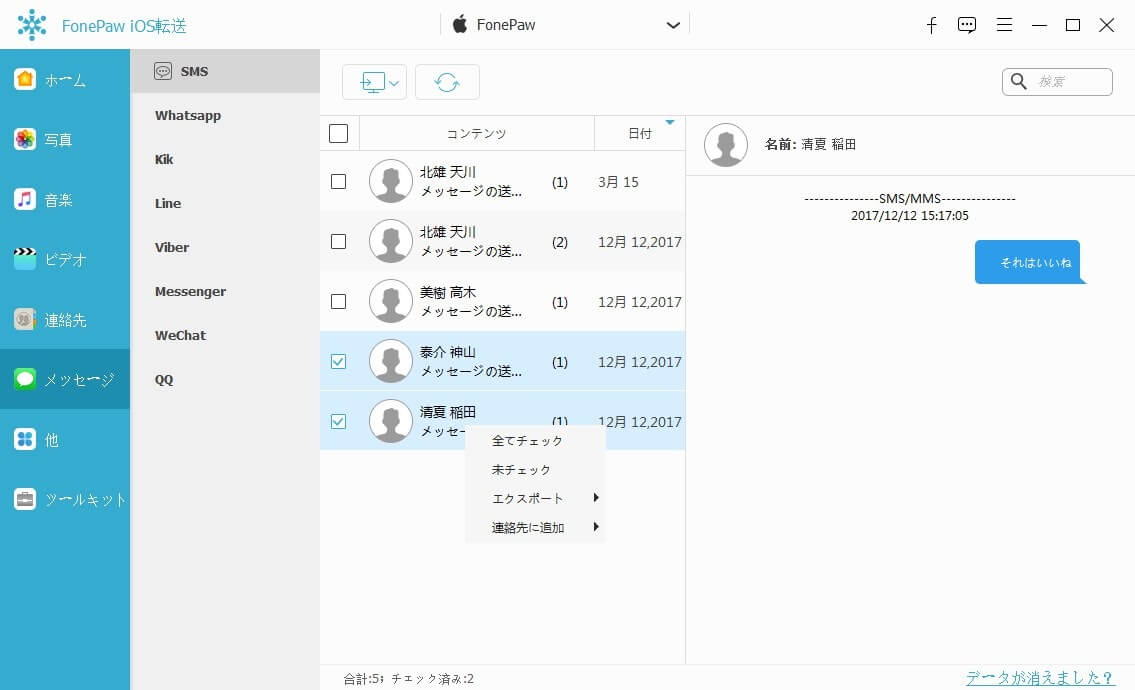Screen dimensions: 1135x690
Task: Select the 写真 (Photos) sidebar icon
Action: (x=27, y=139)
